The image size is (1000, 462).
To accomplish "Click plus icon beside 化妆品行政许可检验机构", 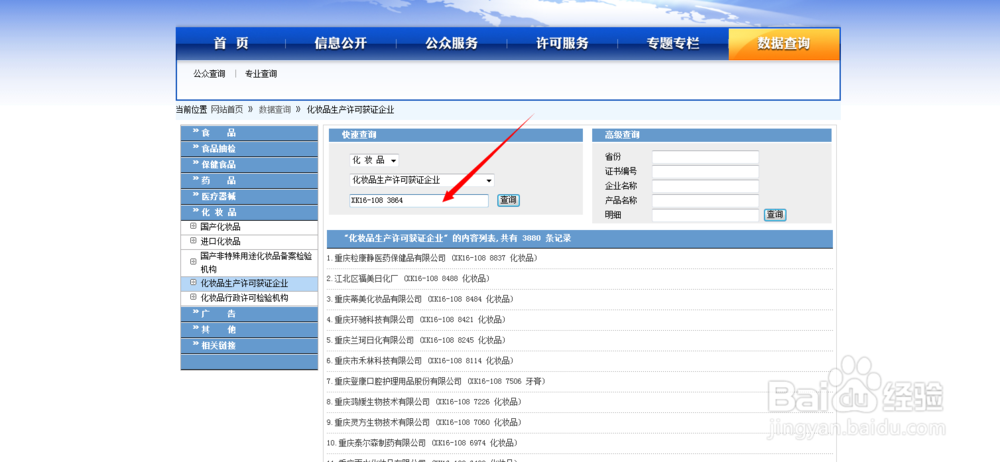I will [x=193, y=297].
